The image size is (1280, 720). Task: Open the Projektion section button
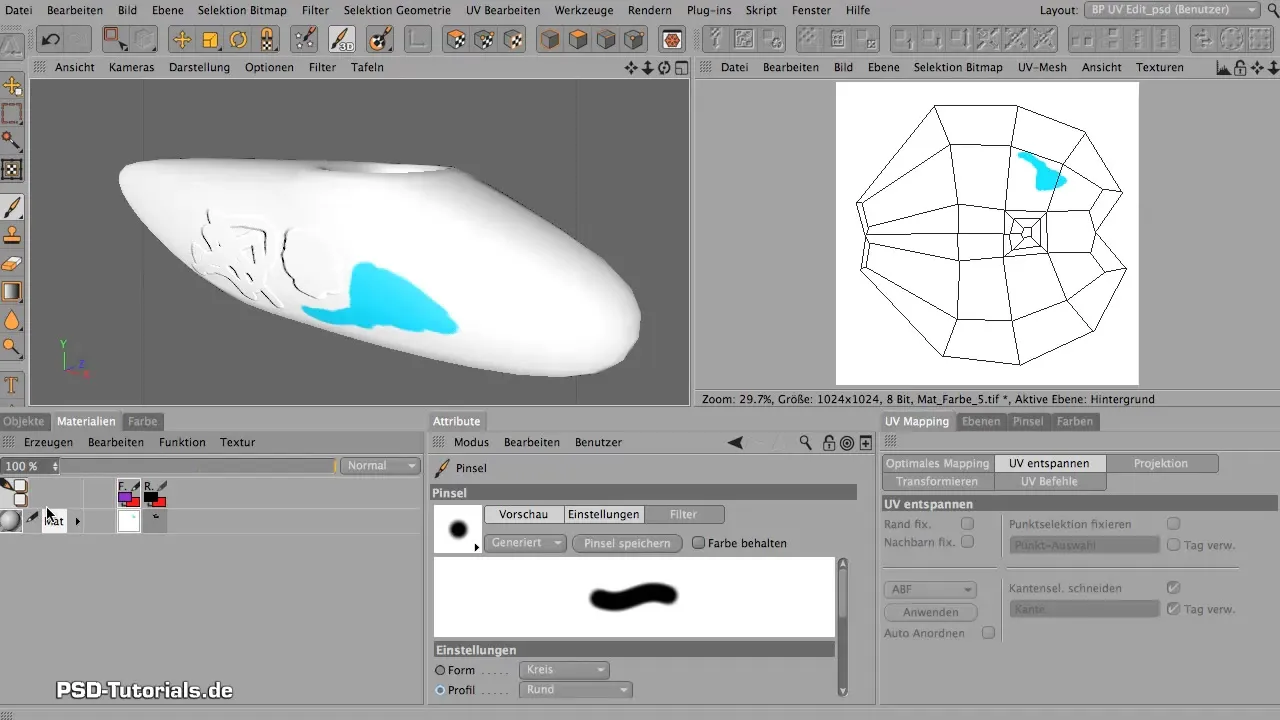pos(1161,464)
